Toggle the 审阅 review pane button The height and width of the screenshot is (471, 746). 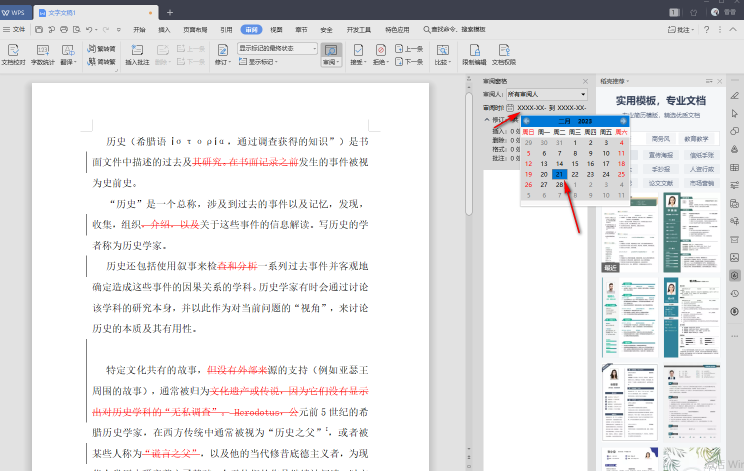(329, 50)
